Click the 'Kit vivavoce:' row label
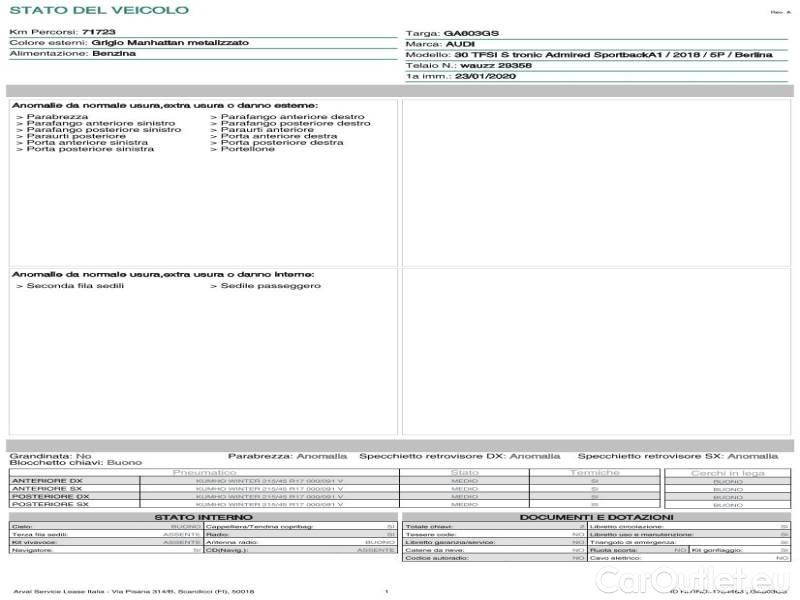800x600 pixels. [34, 542]
